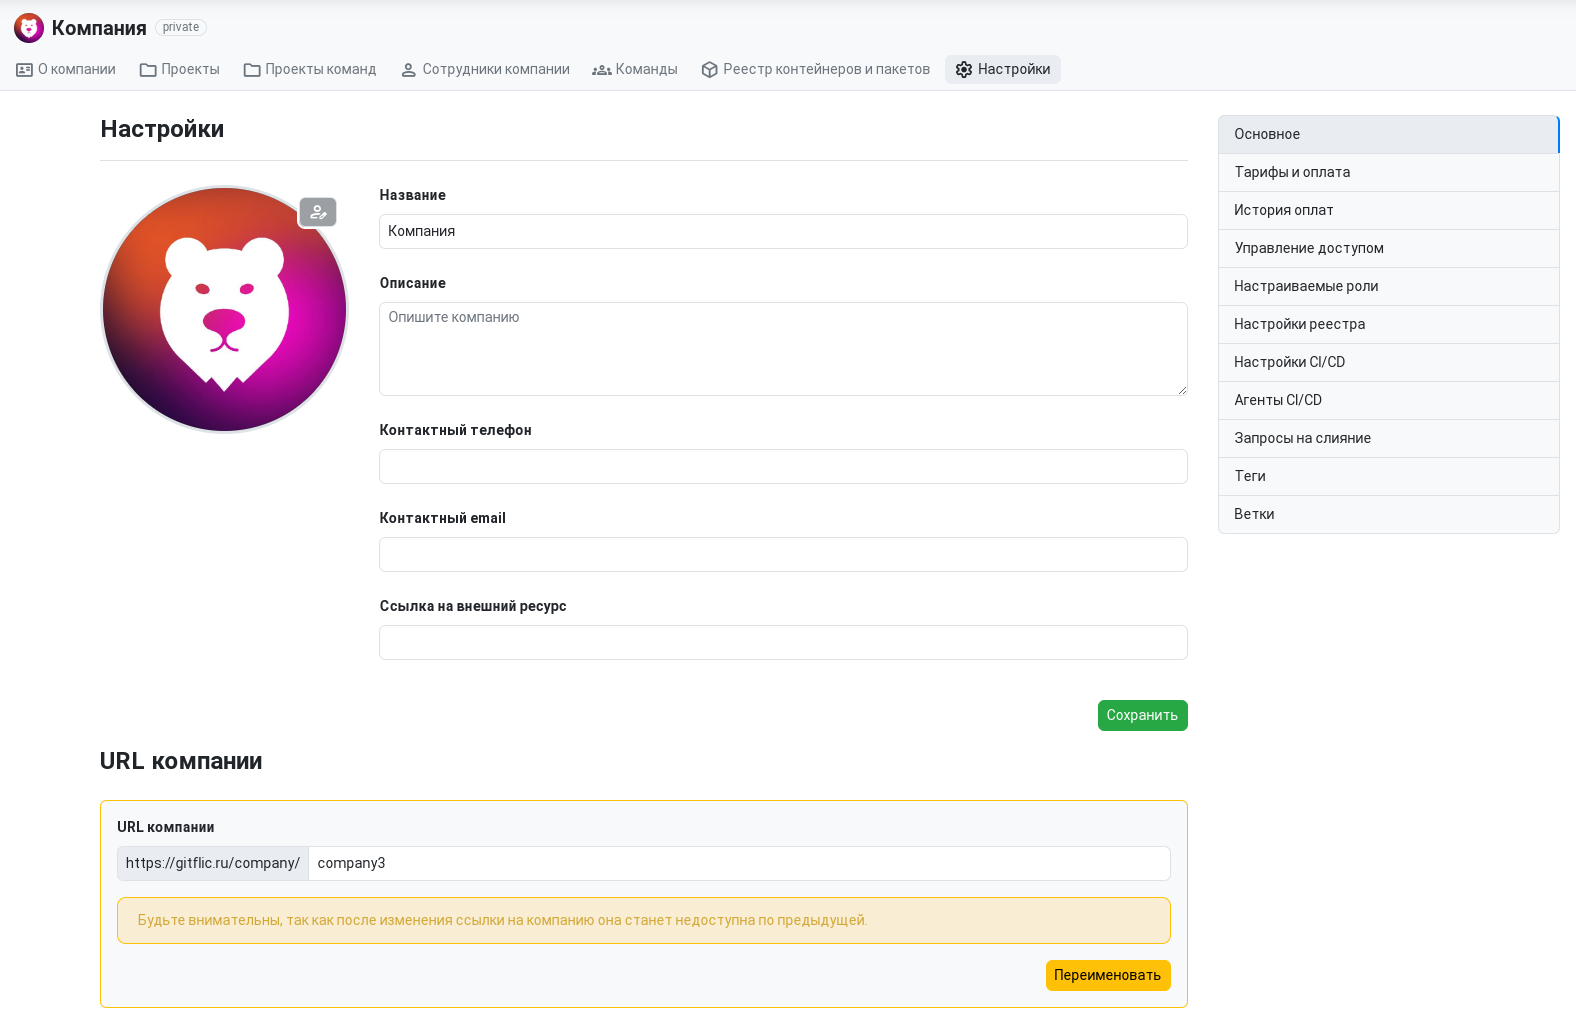Screen dimensions: 1576x1024
Task: Open Реестр контейнеров и пакетов tab
Action: coord(816,70)
